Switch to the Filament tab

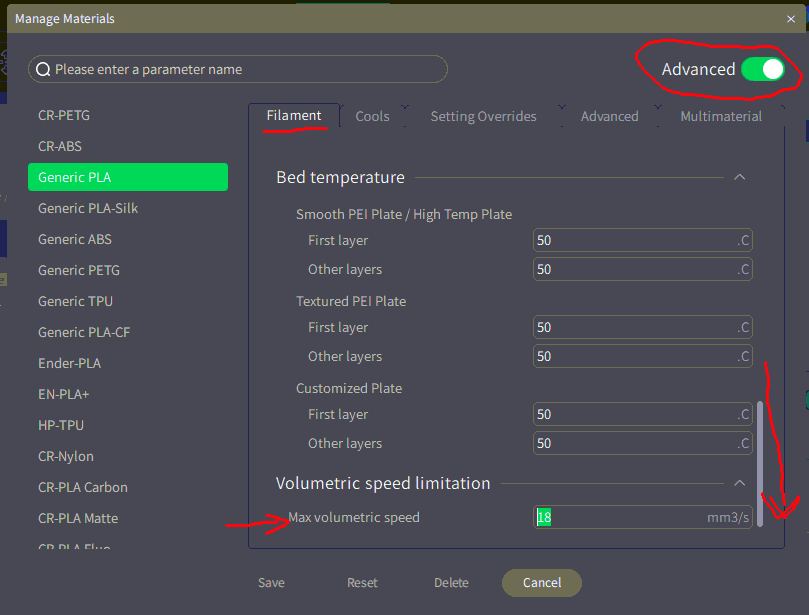point(294,116)
